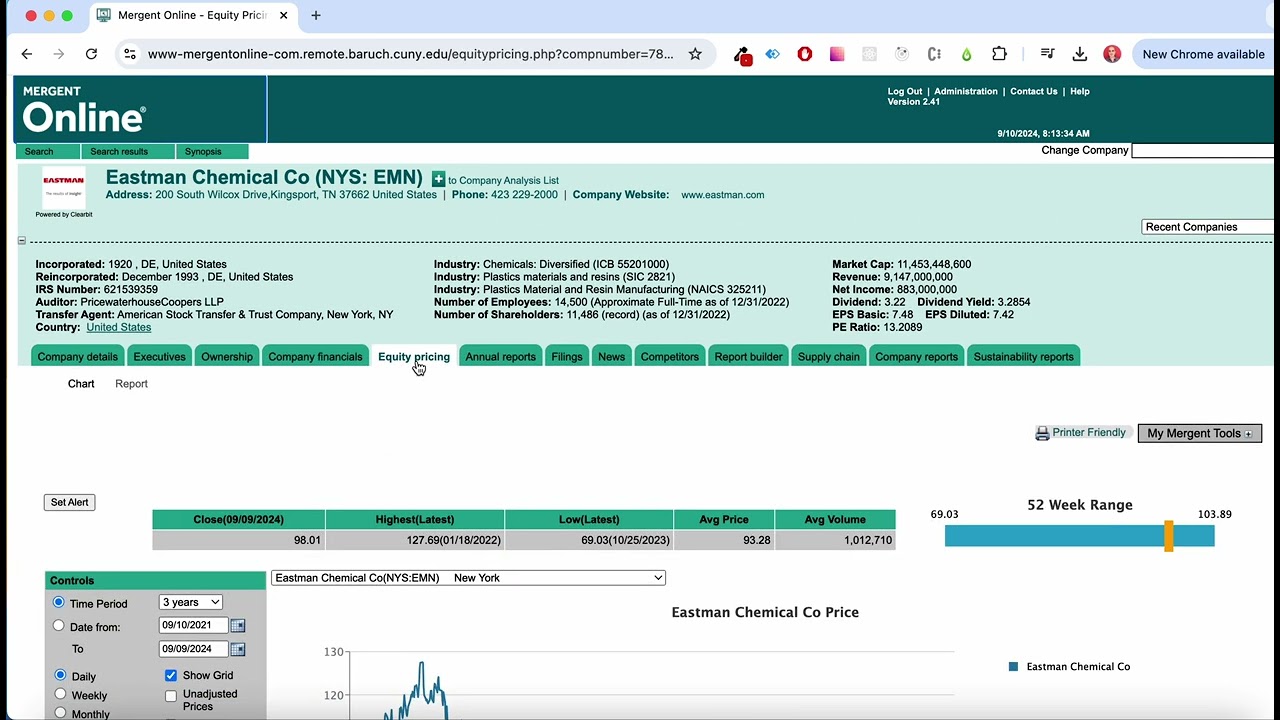1280x720 pixels.
Task: Expand My Mergent Tools menu
Action: coord(1200,433)
